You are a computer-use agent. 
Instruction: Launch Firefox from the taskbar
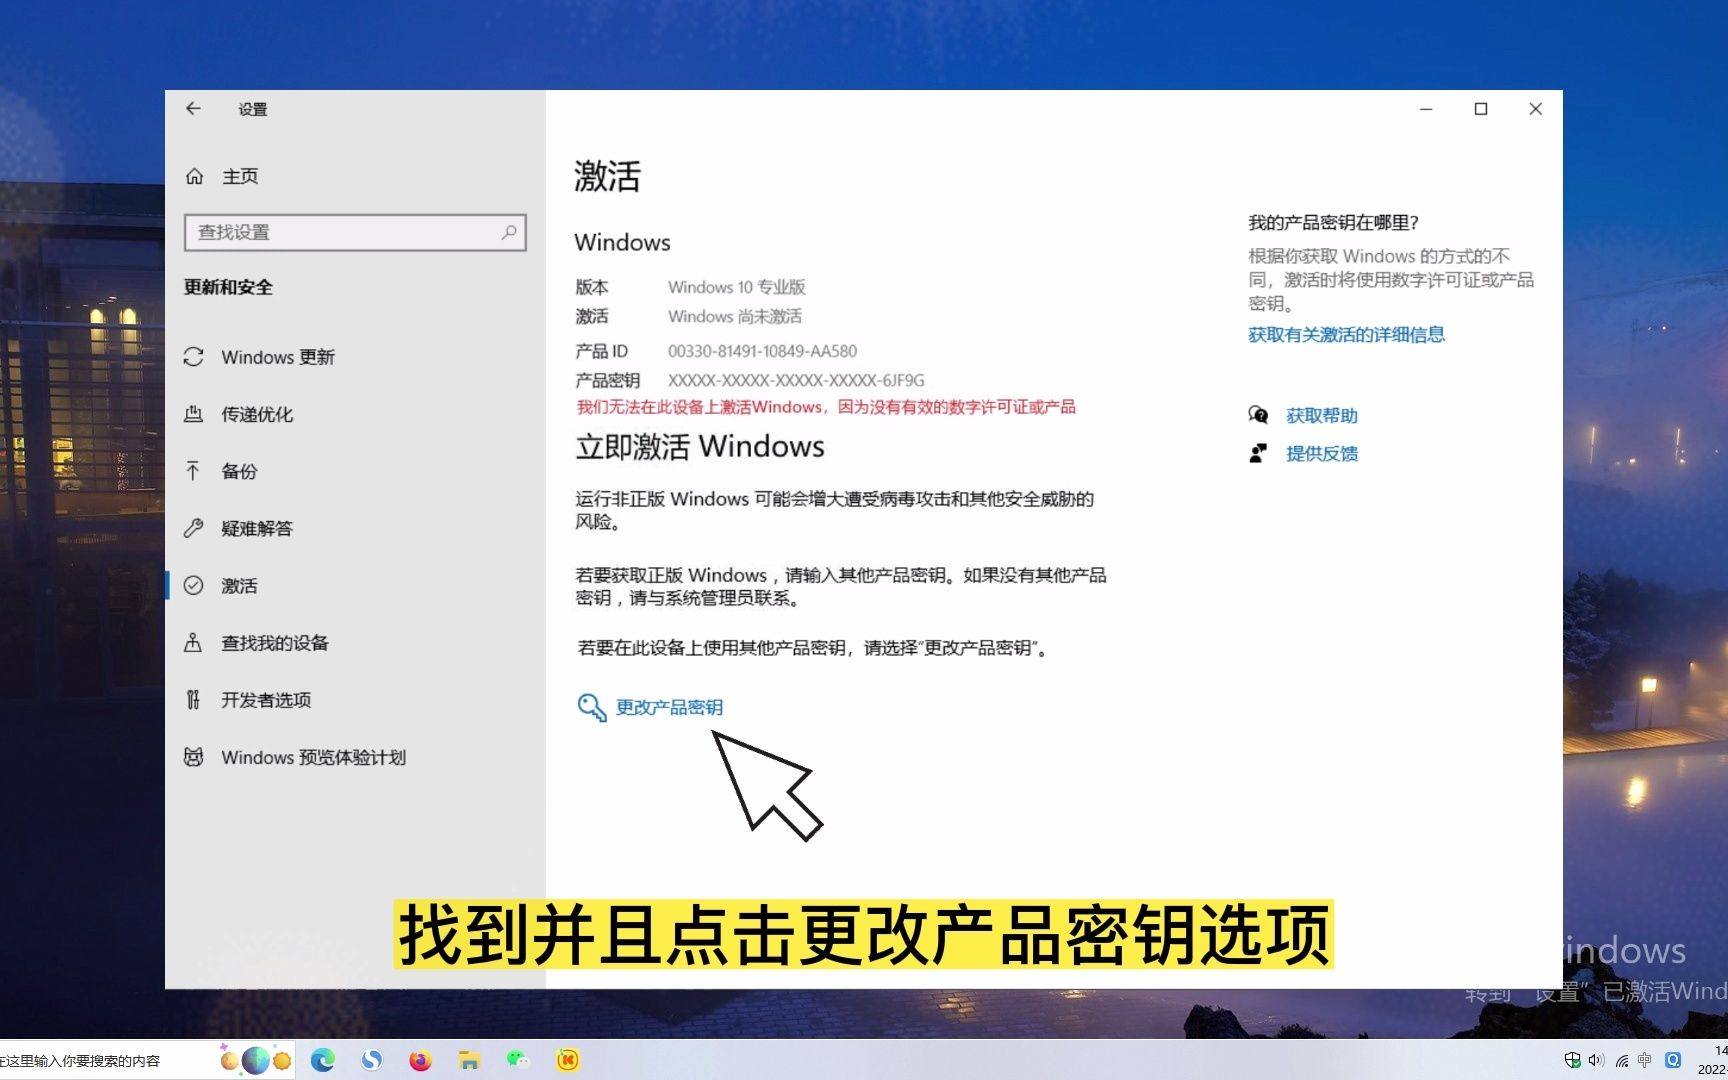[x=420, y=1060]
